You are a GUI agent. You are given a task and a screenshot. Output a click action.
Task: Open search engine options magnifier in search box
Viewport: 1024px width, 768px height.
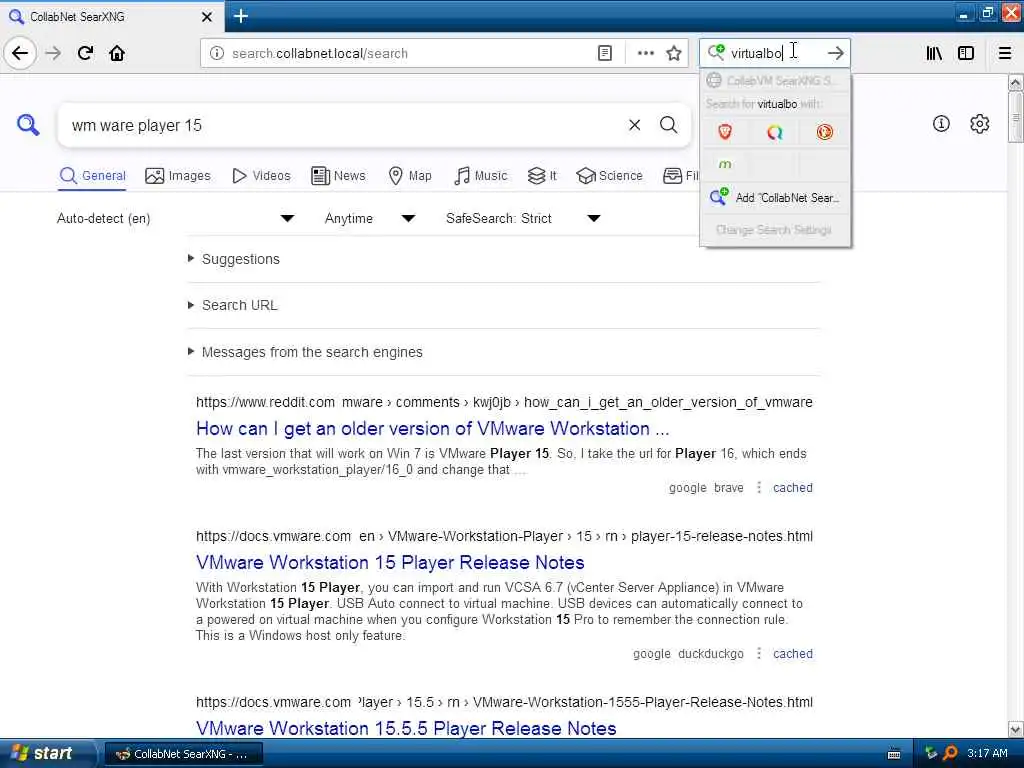pos(716,52)
